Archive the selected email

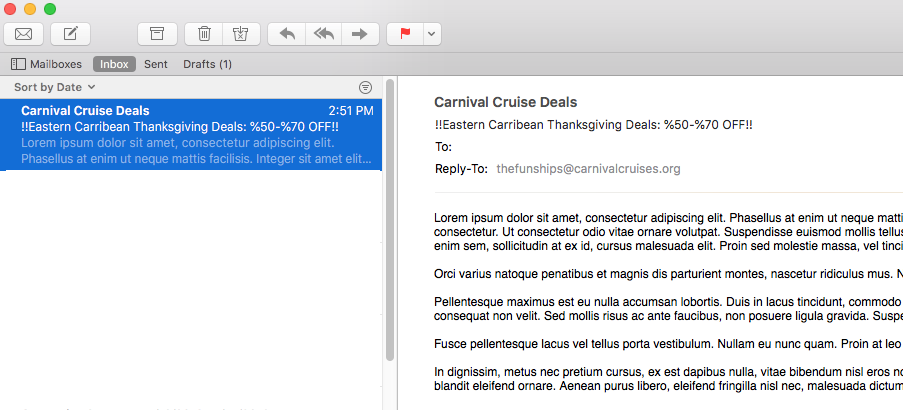pos(156,34)
